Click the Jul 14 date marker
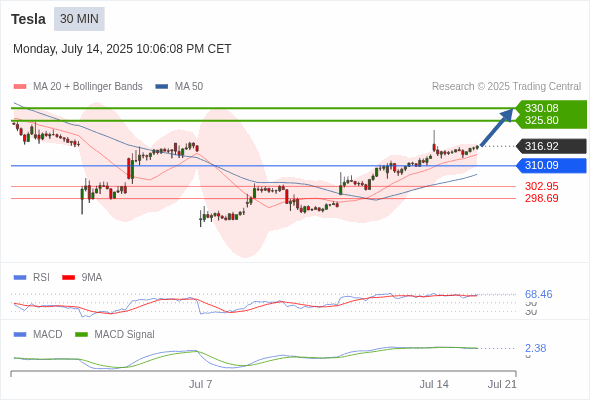 click(x=434, y=384)
